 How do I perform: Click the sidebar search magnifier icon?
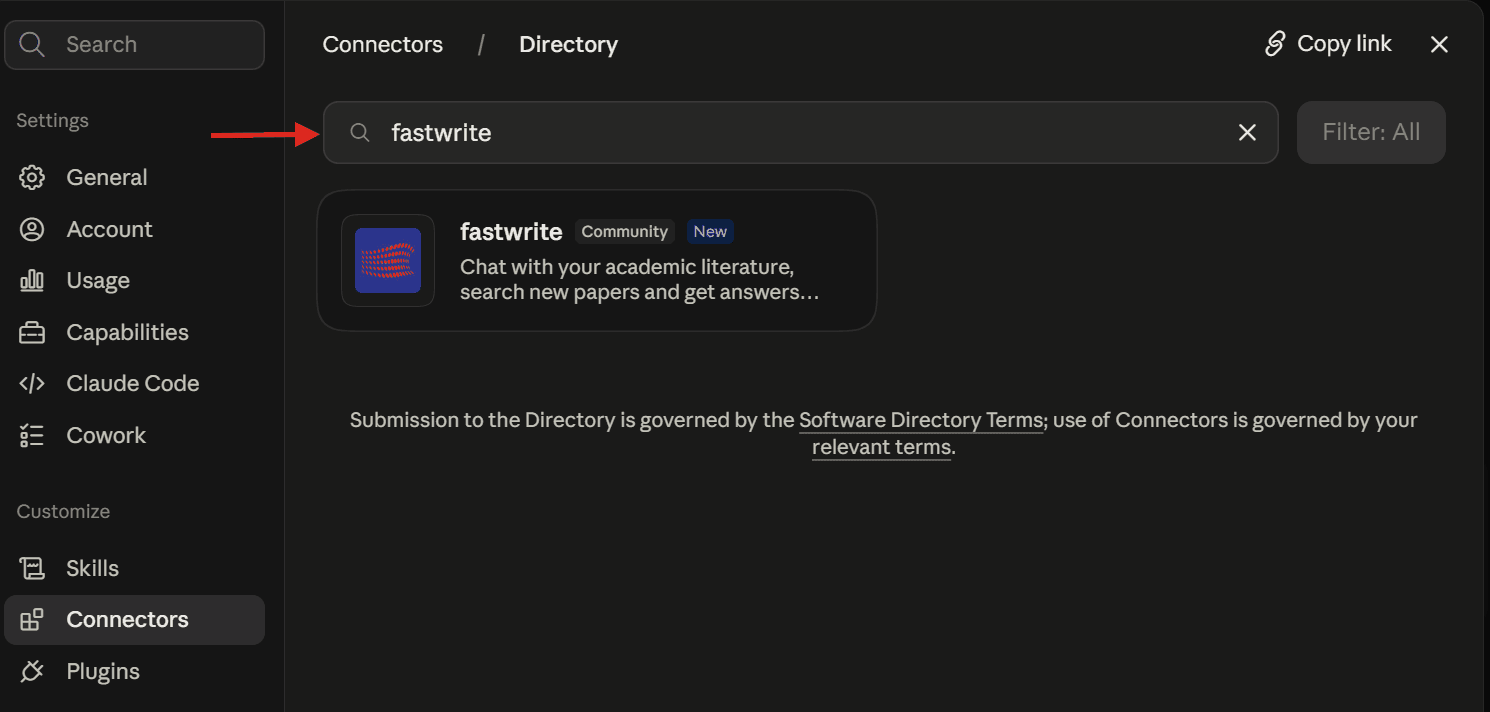tap(32, 44)
